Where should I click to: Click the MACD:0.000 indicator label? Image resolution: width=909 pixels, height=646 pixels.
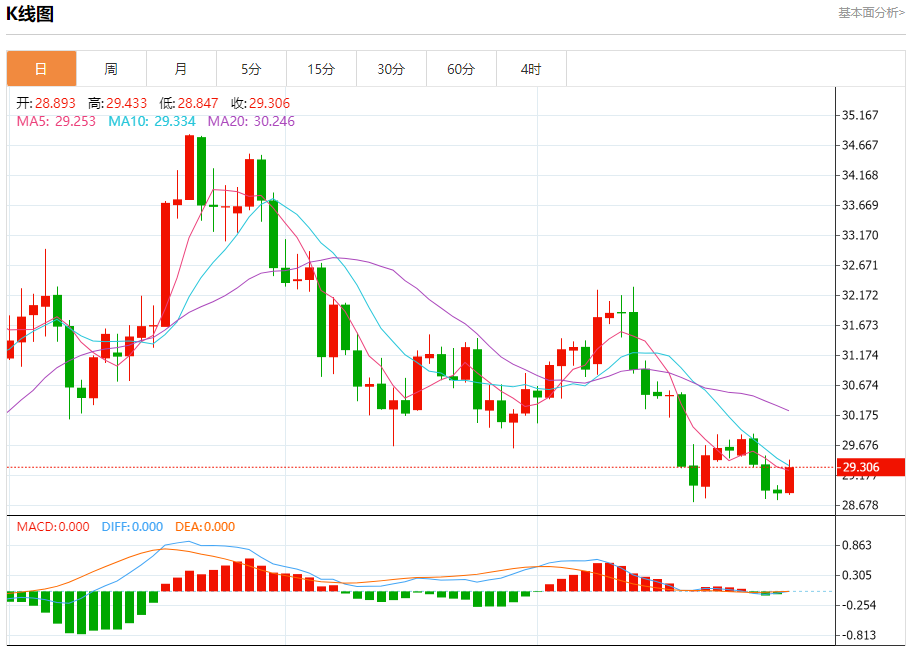(53, 527)
